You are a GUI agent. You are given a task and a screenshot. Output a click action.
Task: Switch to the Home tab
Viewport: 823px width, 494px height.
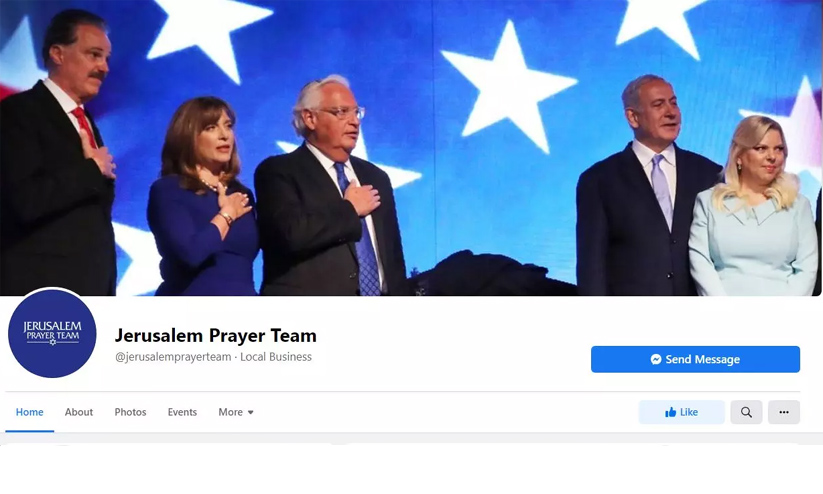coord(29,412)
